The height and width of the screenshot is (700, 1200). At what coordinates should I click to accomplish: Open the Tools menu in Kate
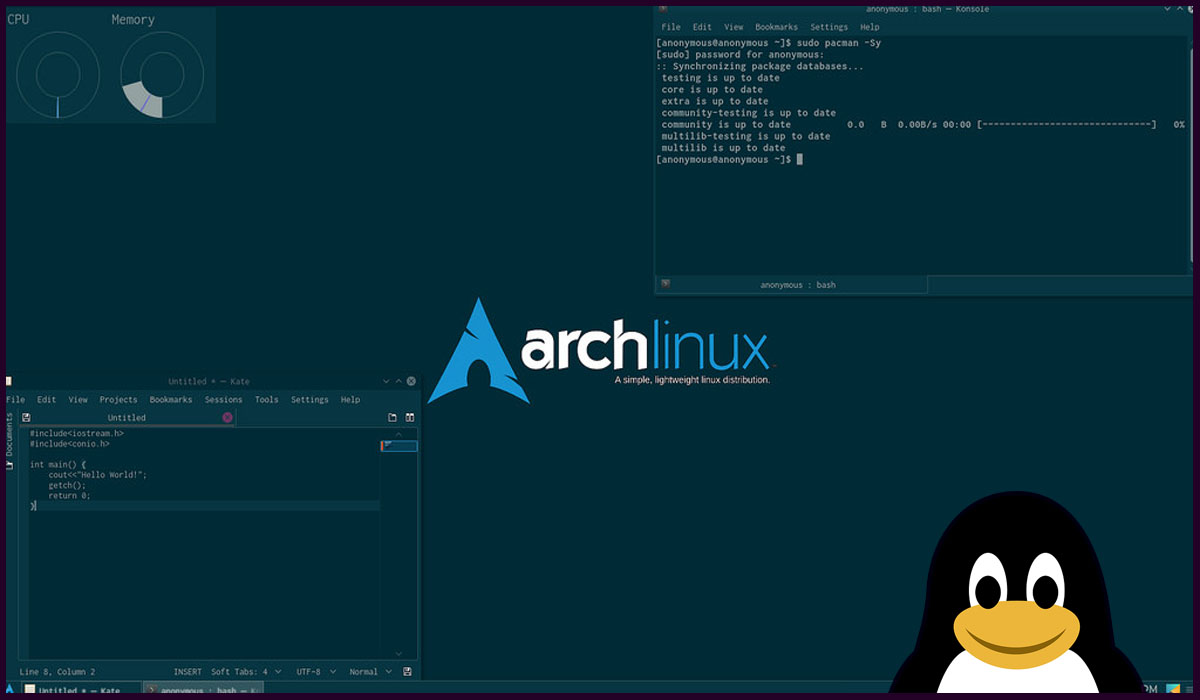click(x=266, y=399)
